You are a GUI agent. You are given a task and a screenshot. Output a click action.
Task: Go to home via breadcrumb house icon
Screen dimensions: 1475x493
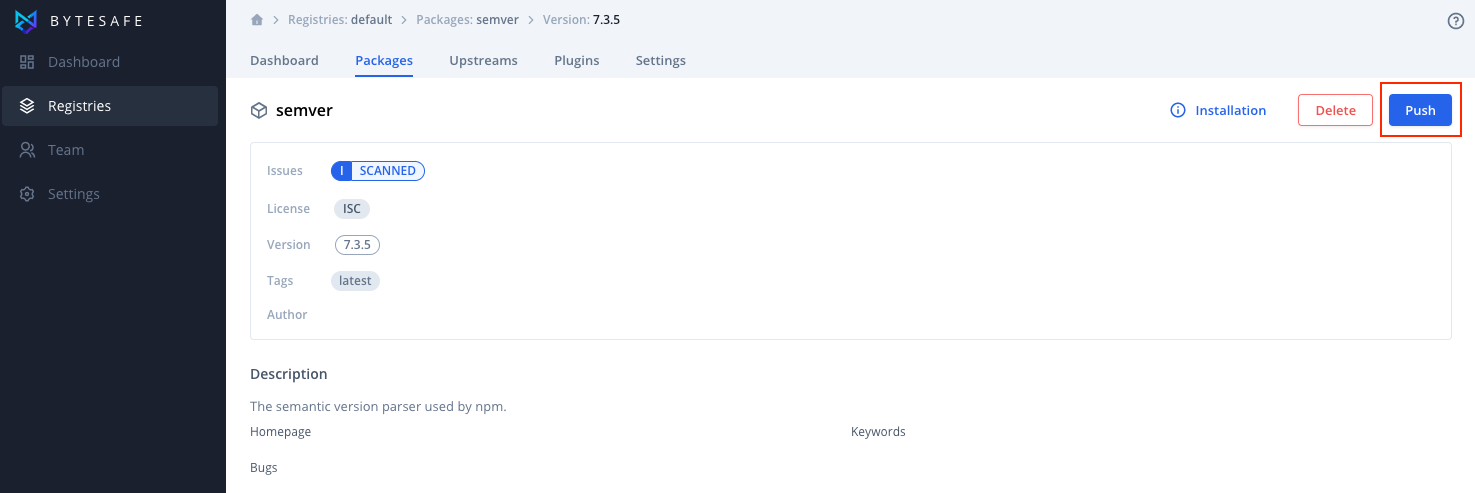coord(257,20)
